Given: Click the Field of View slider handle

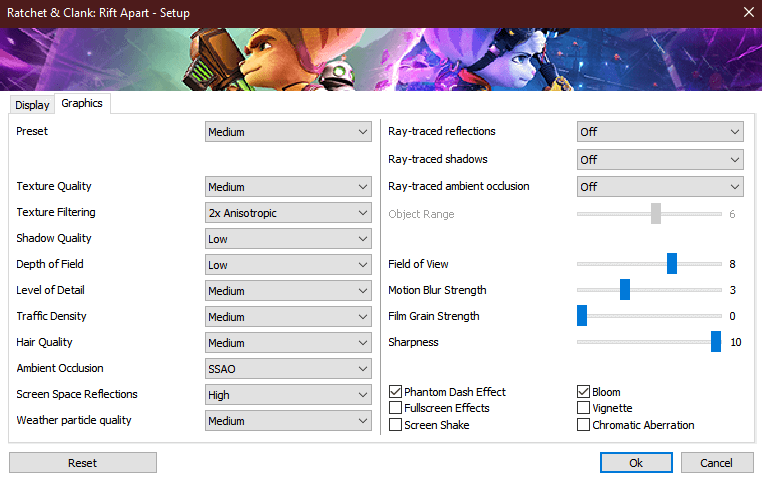Looking at the screenshot, I should pos(672,263).
